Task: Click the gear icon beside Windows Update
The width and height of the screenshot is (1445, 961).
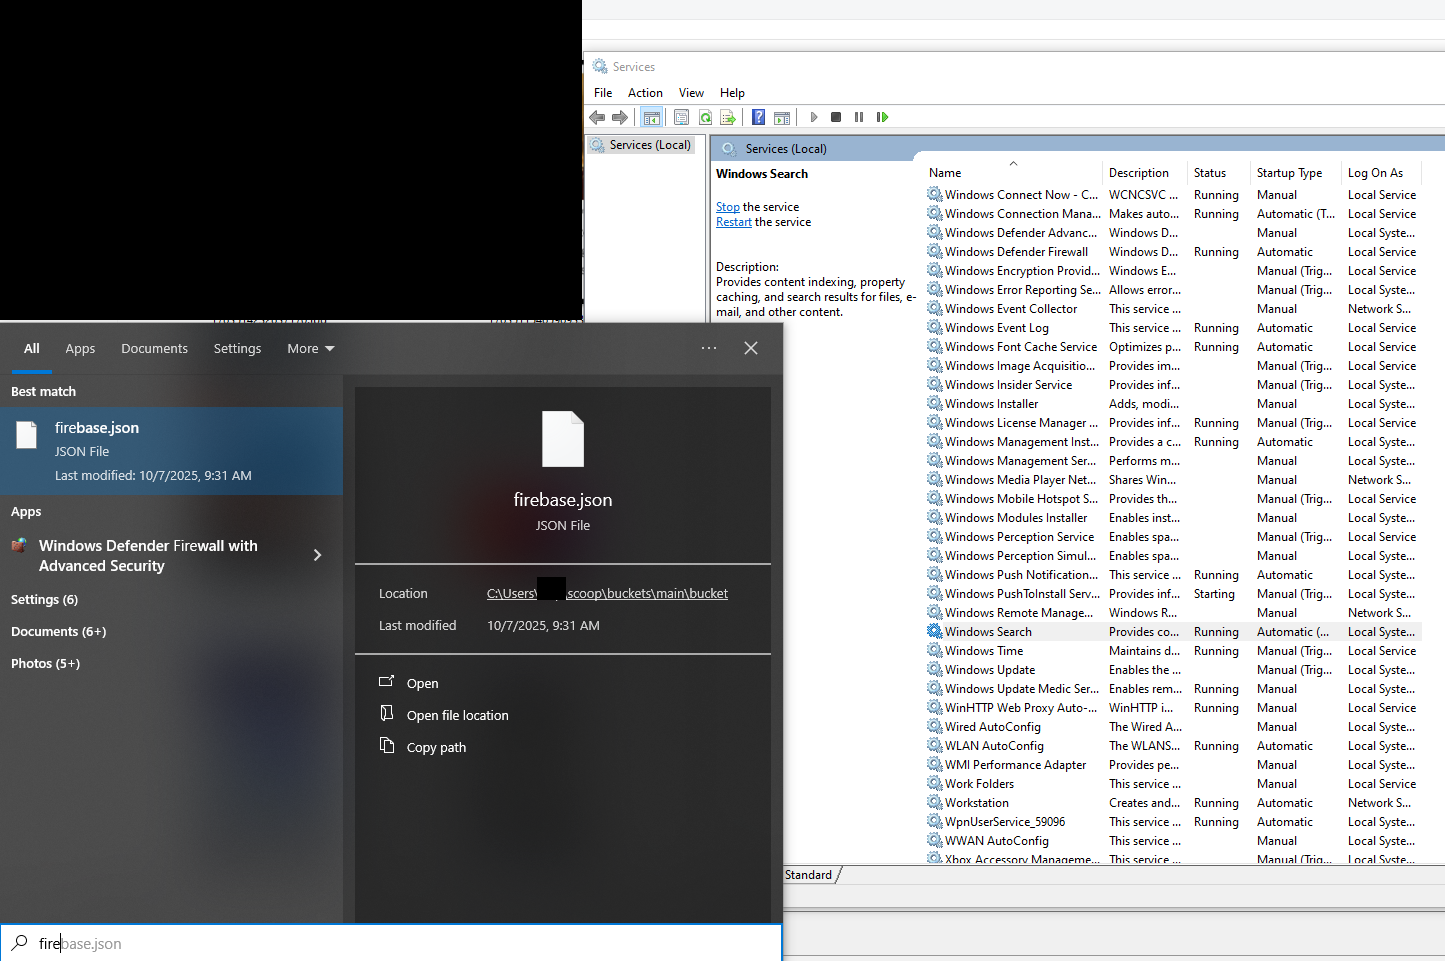Action: 935,669
